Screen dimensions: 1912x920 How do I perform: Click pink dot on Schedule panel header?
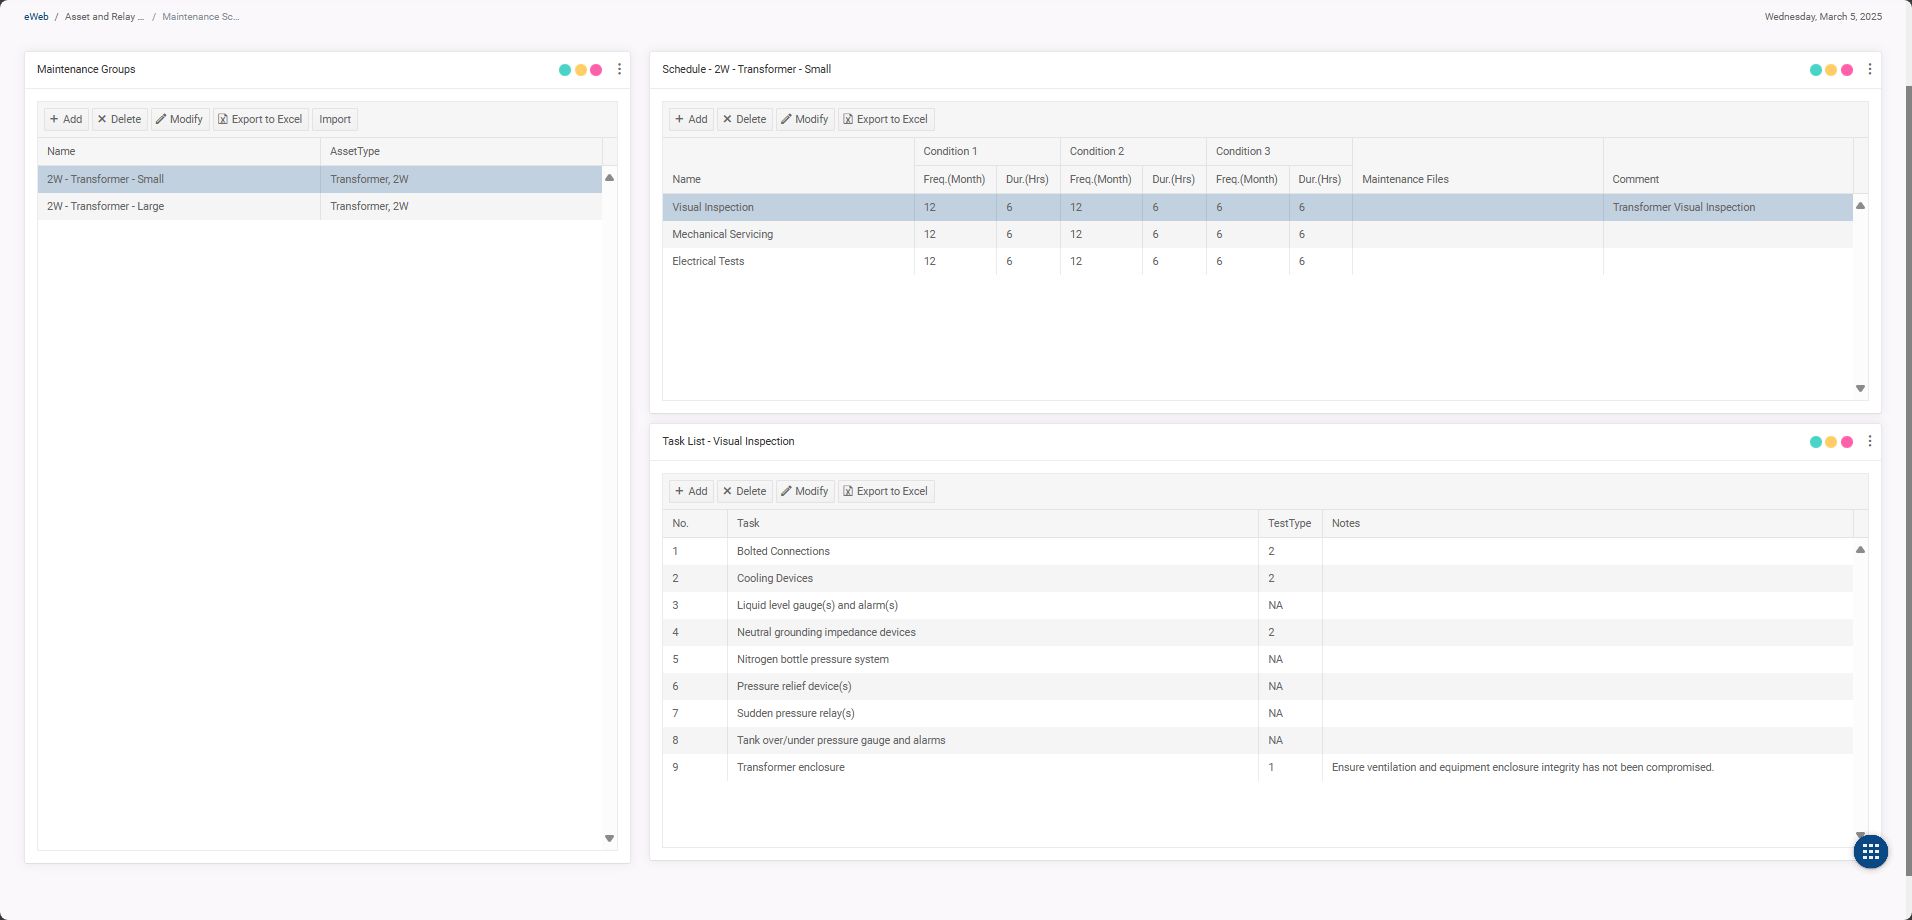[1846, 70]
